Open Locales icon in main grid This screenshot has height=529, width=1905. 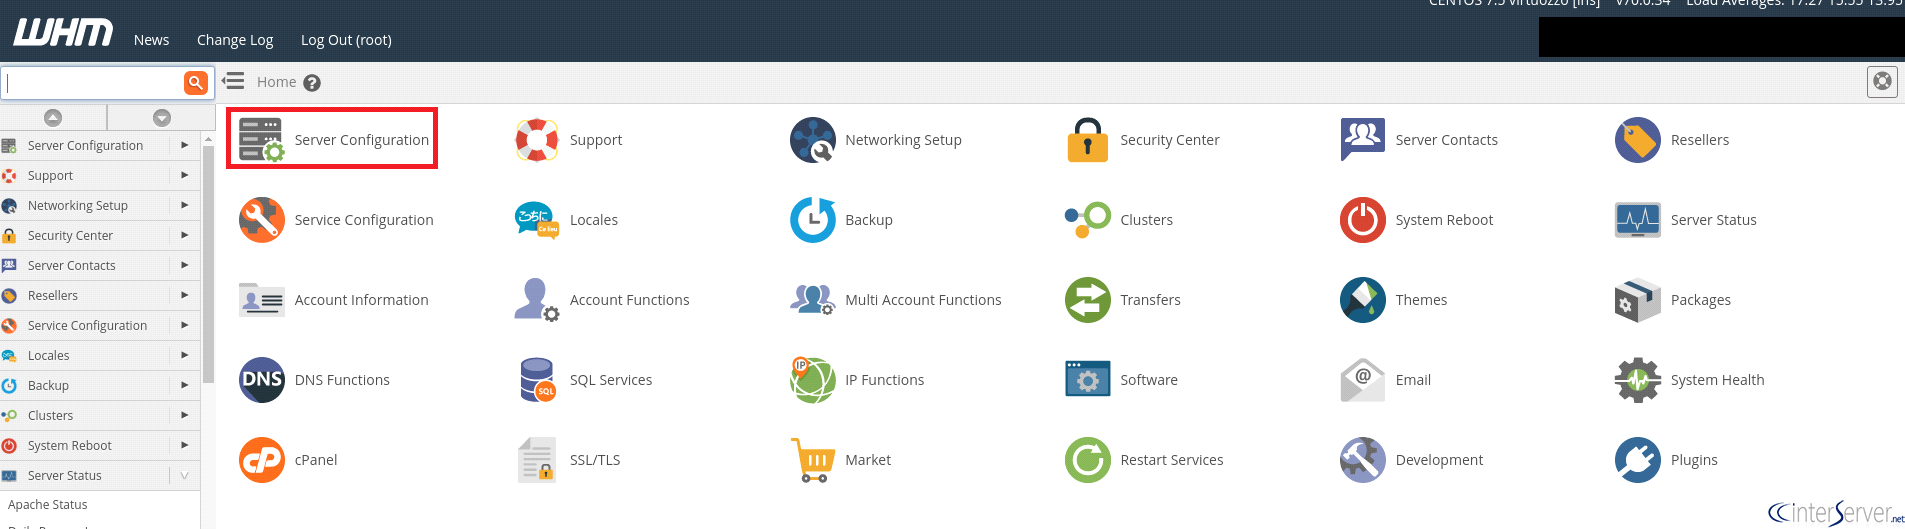537,220
